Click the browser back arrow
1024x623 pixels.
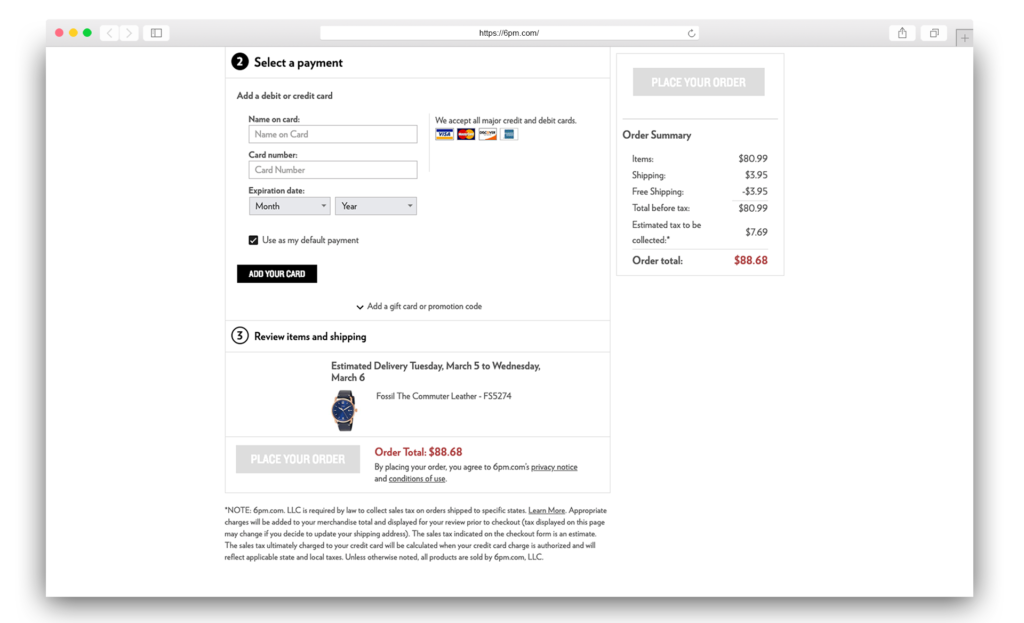point(110,33)
